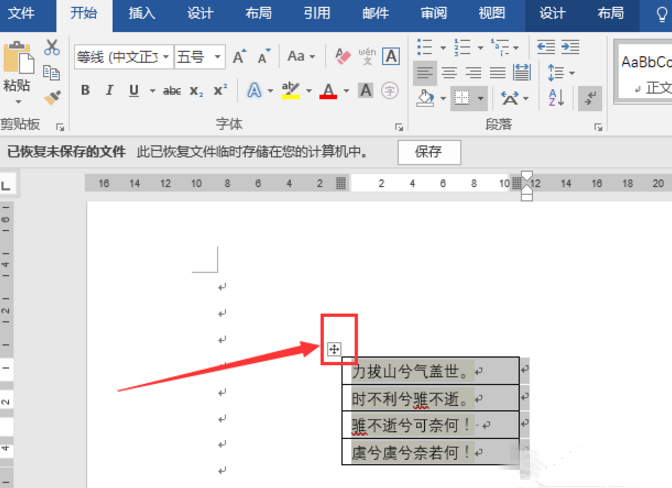The image size is (672, 488).
Task: Apply strikethrough formatting (abc)
Action: click(x=172, y=91)
